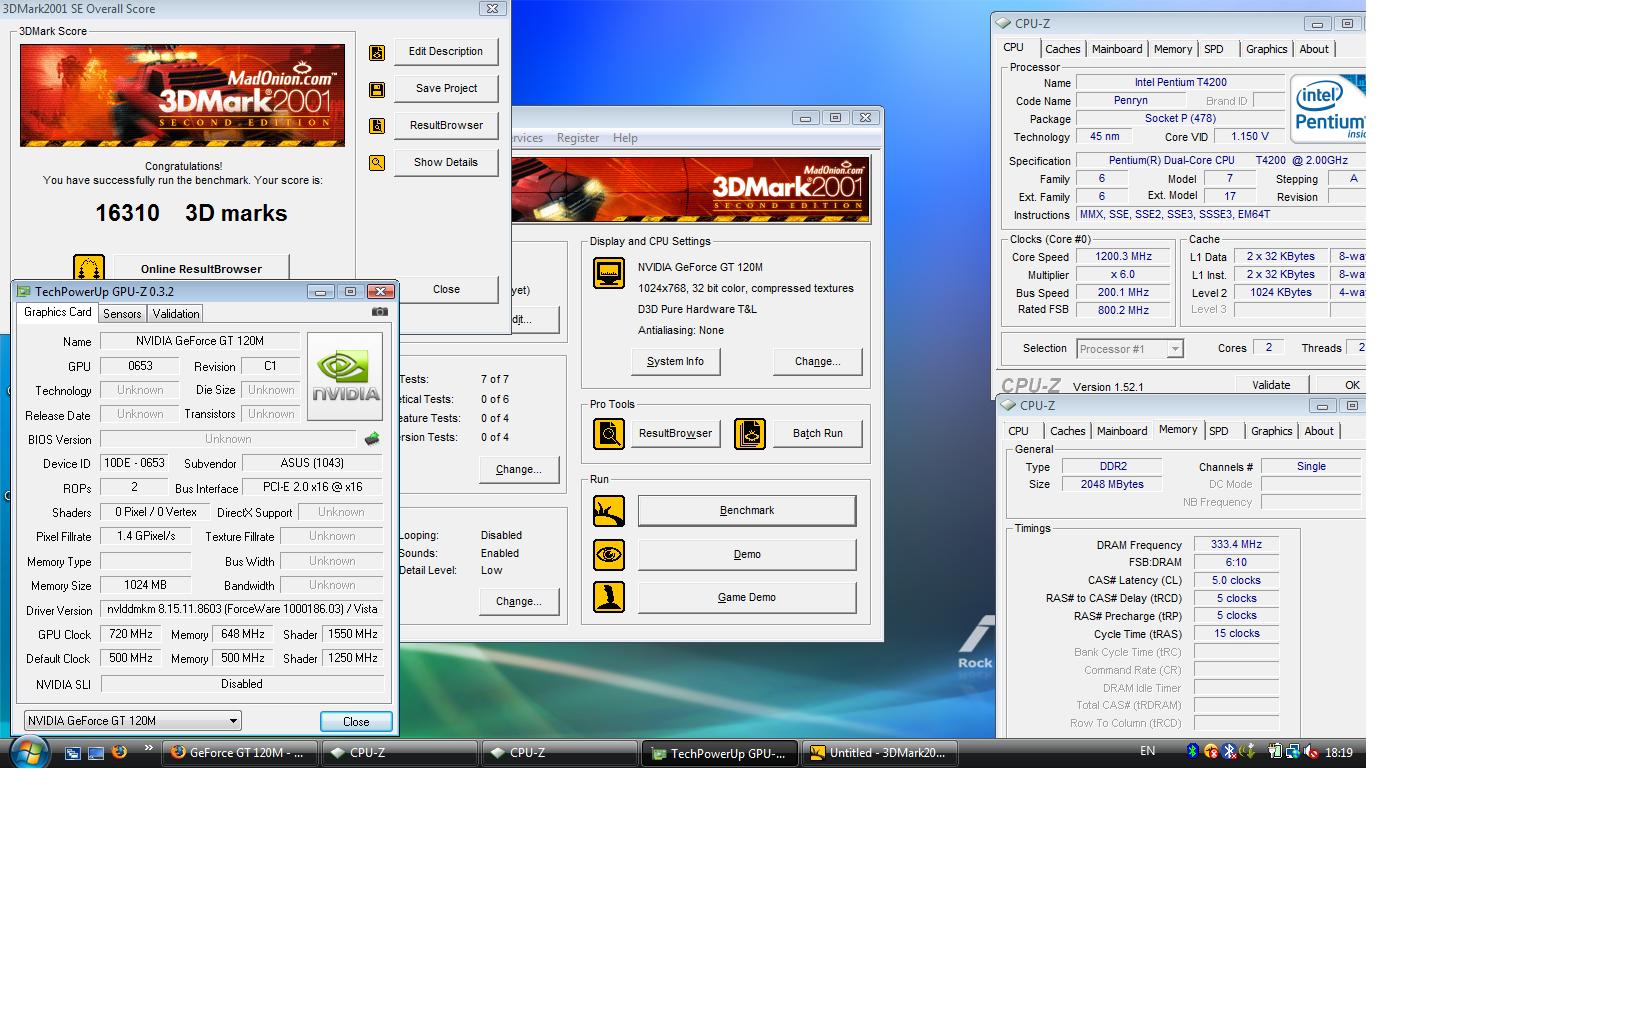Screen dimensions: 1647x1029
Task: Click the Save Project button
Action: tap(446, 89)
